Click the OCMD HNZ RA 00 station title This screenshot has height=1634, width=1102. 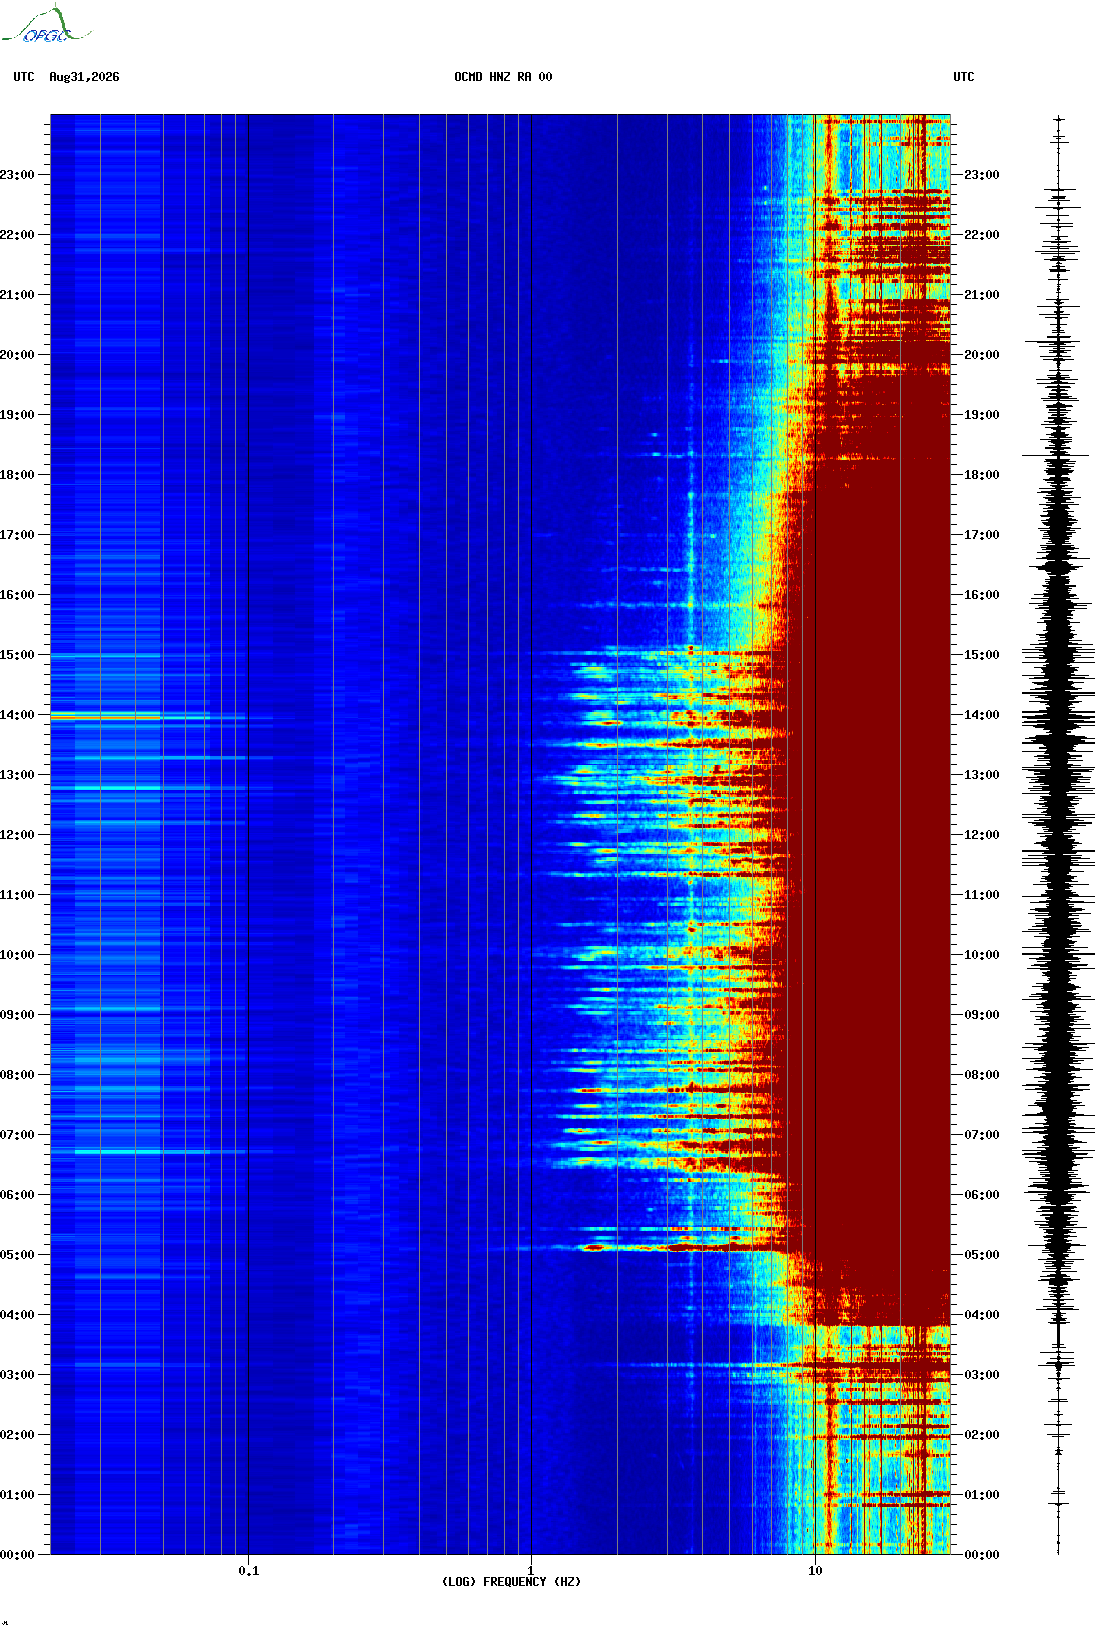click(x=503, y=77)
